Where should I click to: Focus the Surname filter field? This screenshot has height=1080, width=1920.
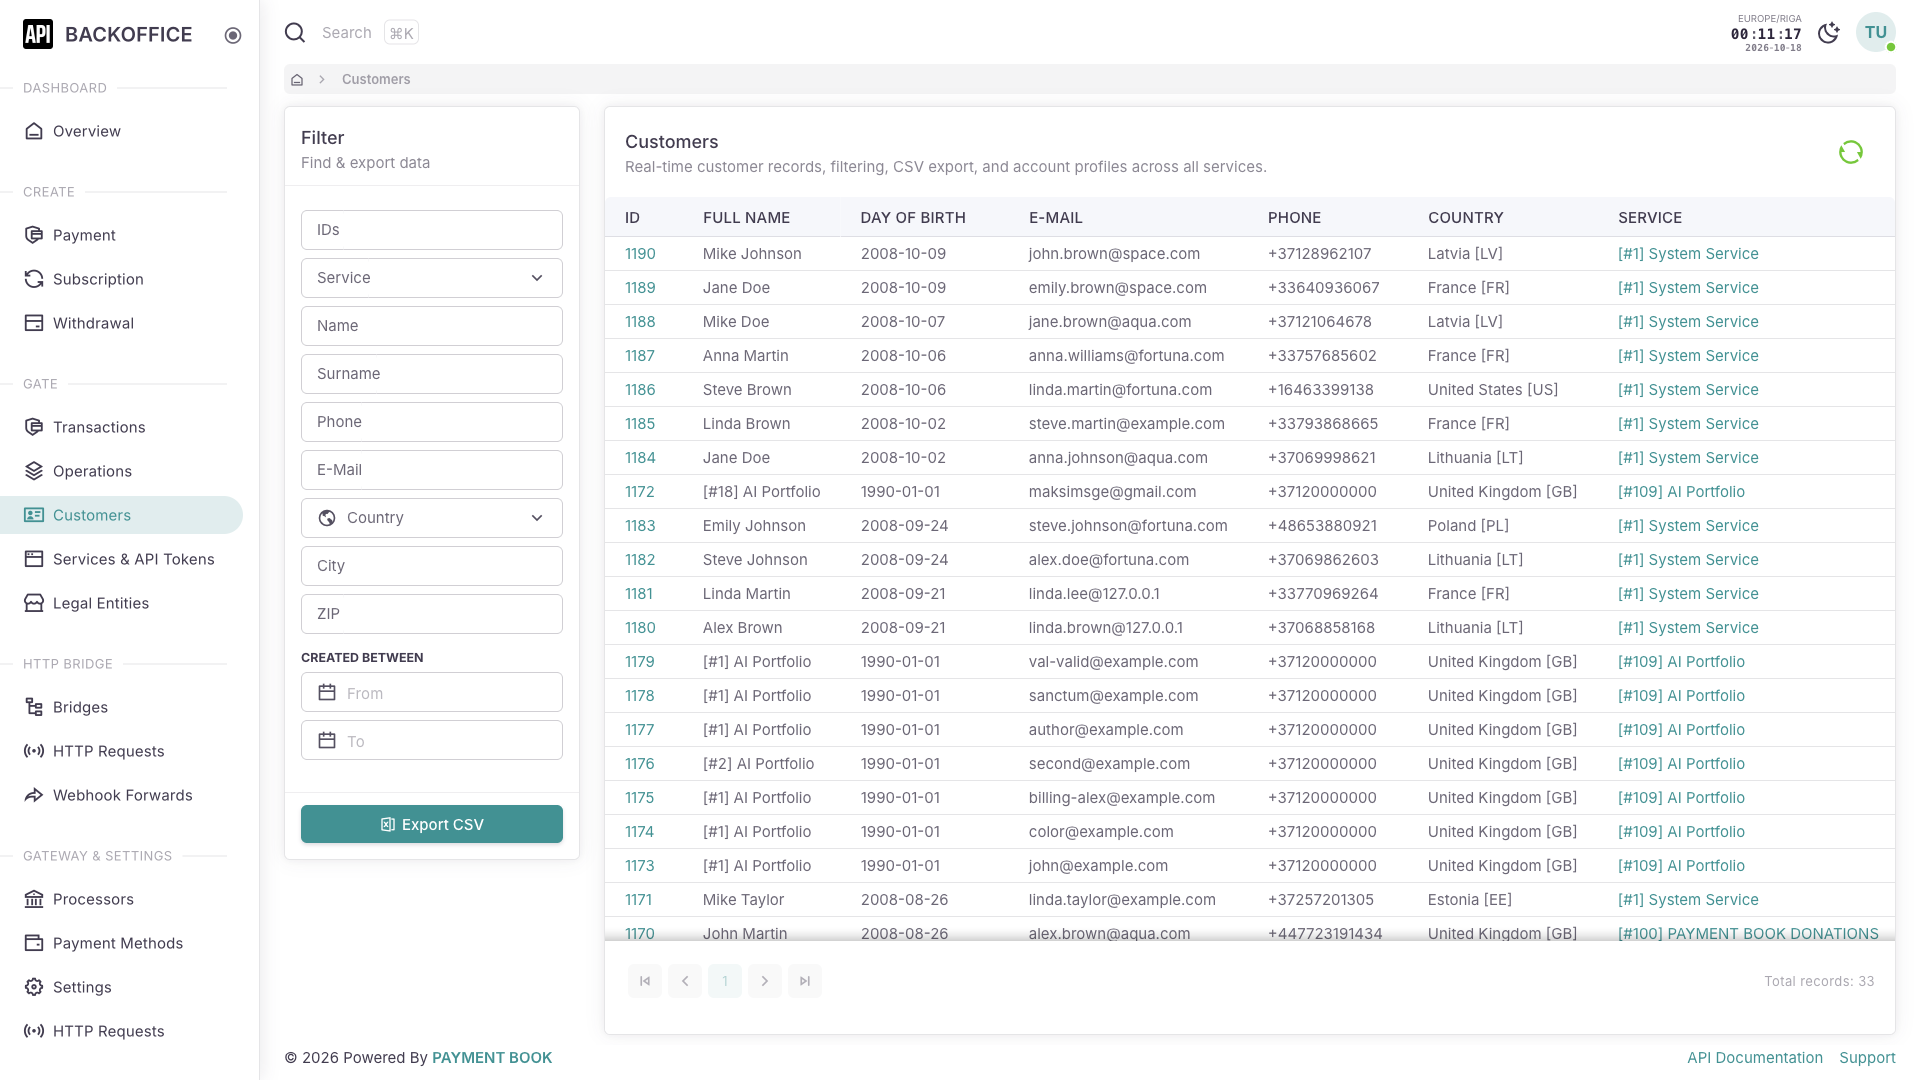[x=432, y=374]
